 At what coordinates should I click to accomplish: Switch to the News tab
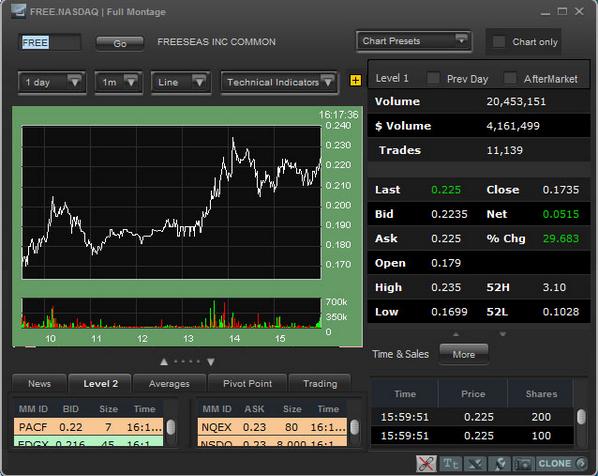(x=39, y=384)
